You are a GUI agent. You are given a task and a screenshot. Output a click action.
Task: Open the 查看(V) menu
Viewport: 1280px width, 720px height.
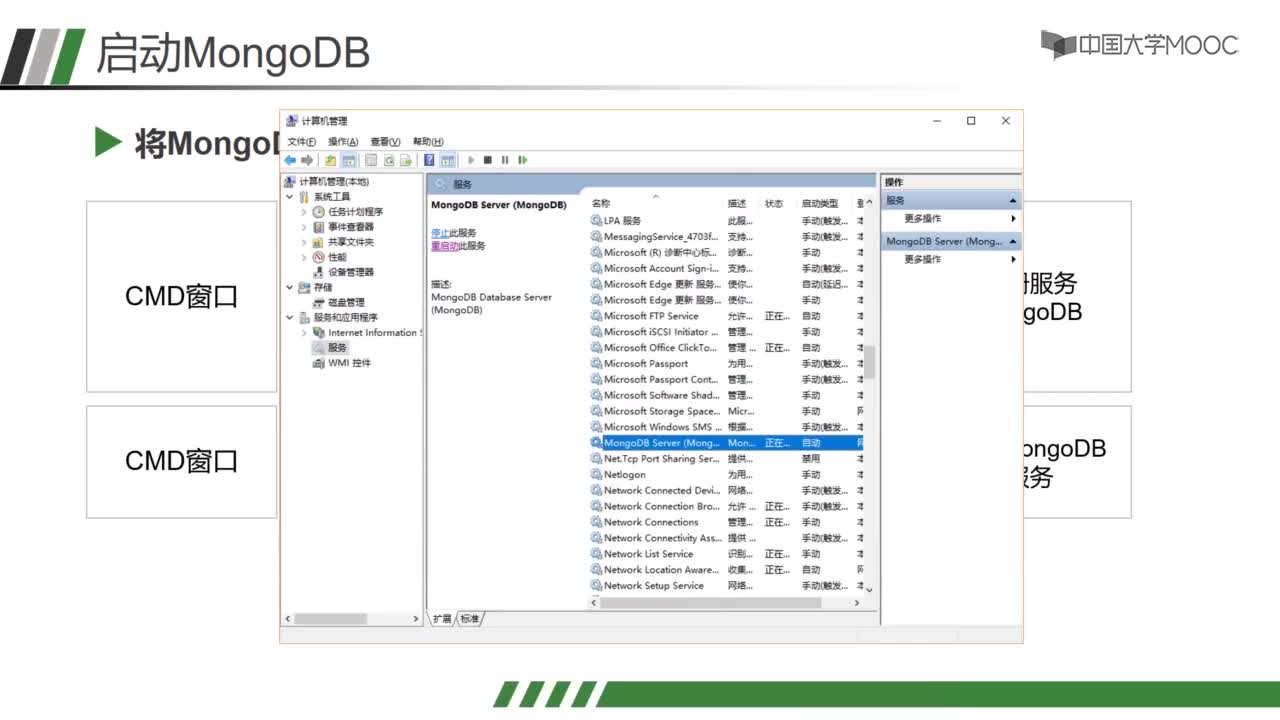click(x=385, y=142)
